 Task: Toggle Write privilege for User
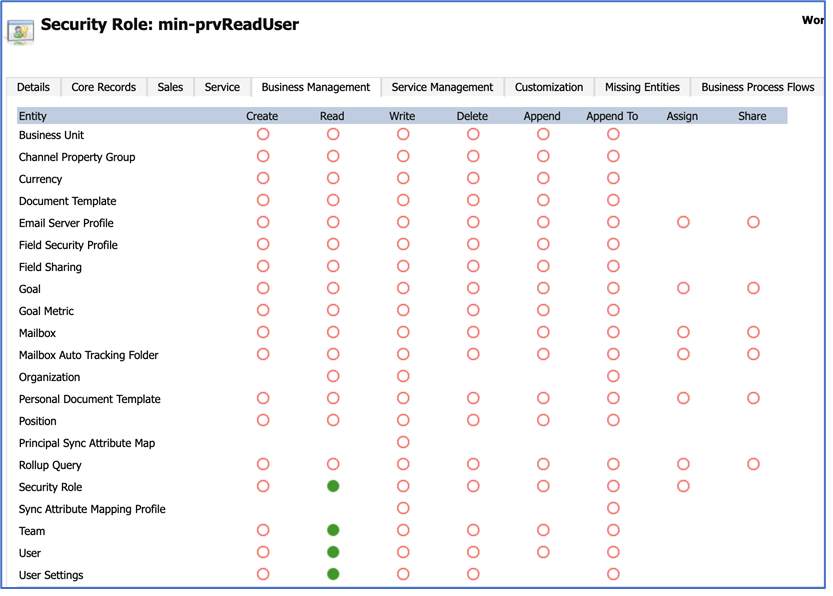pyautogui.click(x=403, y=552)
